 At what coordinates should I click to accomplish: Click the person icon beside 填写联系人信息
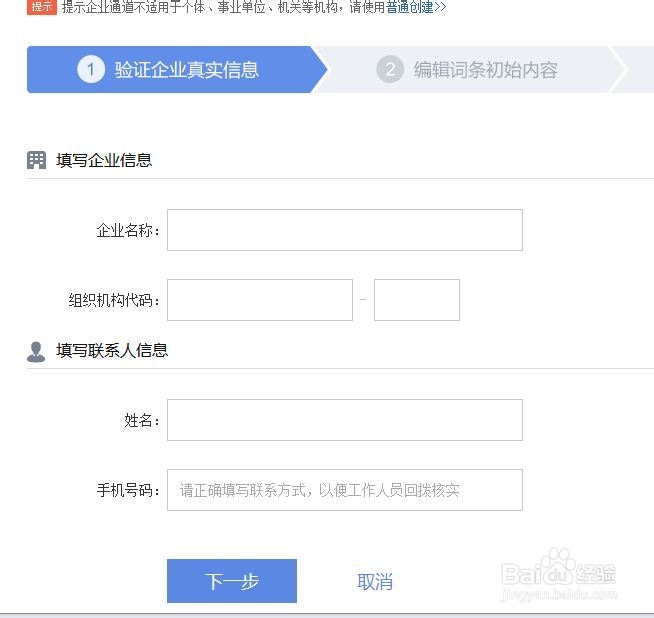point(37,351)
